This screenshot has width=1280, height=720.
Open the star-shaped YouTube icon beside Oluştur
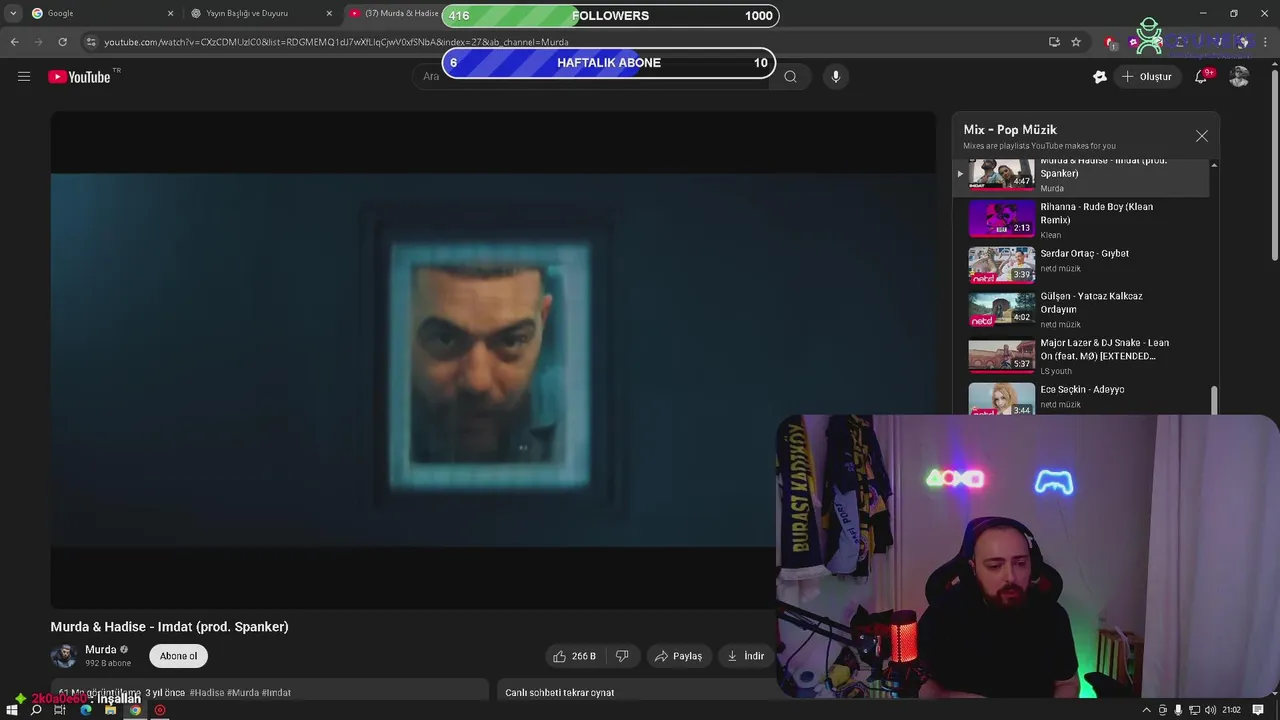(1100, 76)
